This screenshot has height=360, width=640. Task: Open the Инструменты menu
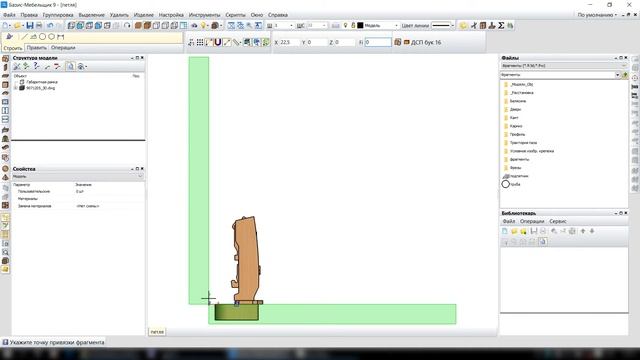(204, 15)
